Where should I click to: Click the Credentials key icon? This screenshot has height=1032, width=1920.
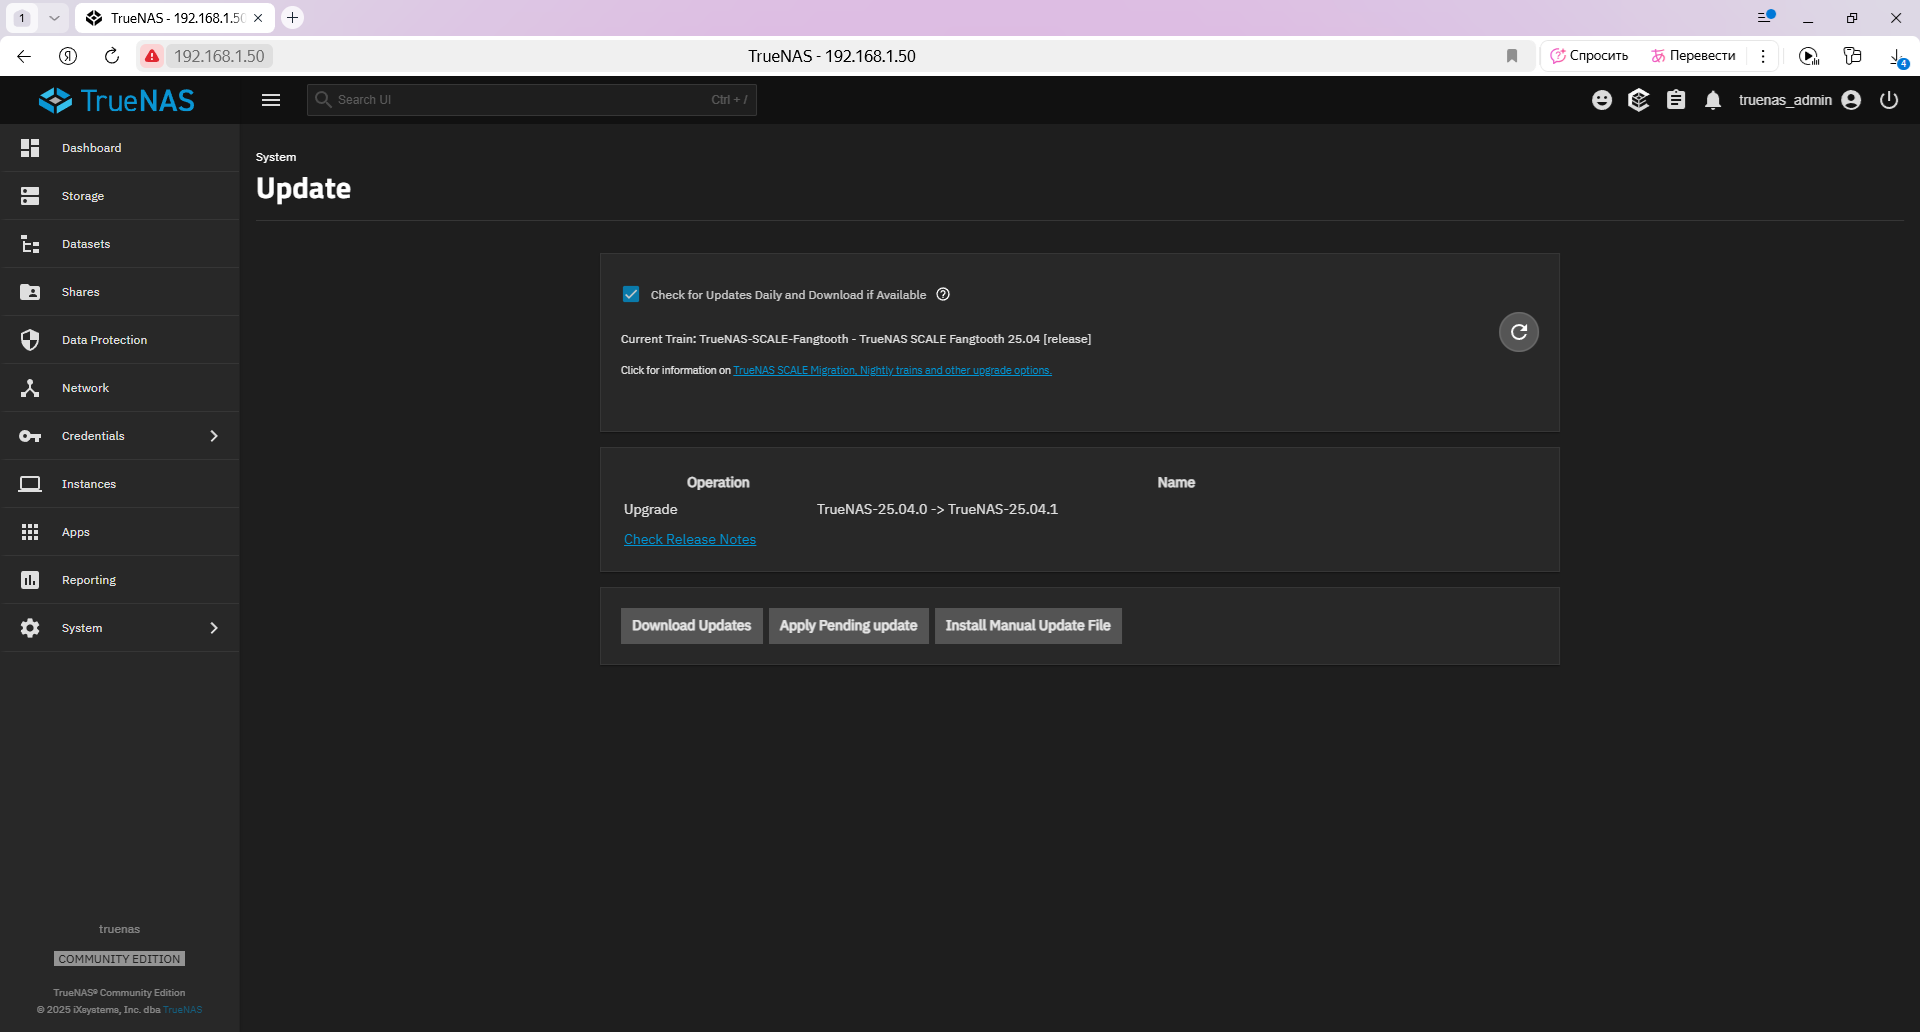pyautogui.click(x=30, y=436)
